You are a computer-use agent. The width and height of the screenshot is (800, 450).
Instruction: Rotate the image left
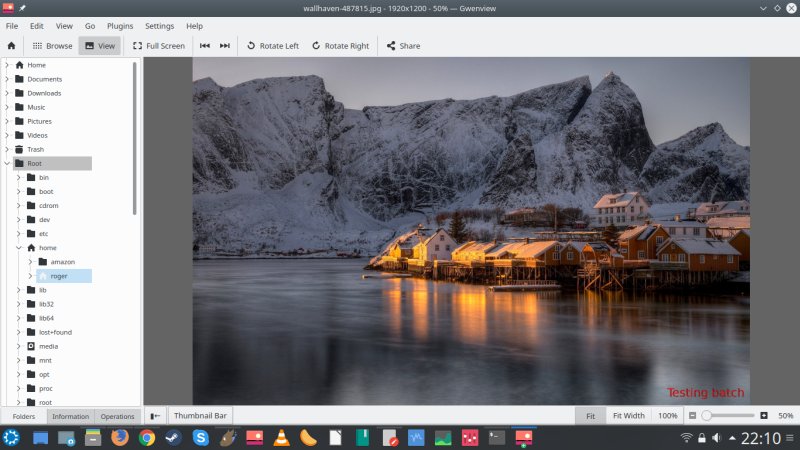272,45
